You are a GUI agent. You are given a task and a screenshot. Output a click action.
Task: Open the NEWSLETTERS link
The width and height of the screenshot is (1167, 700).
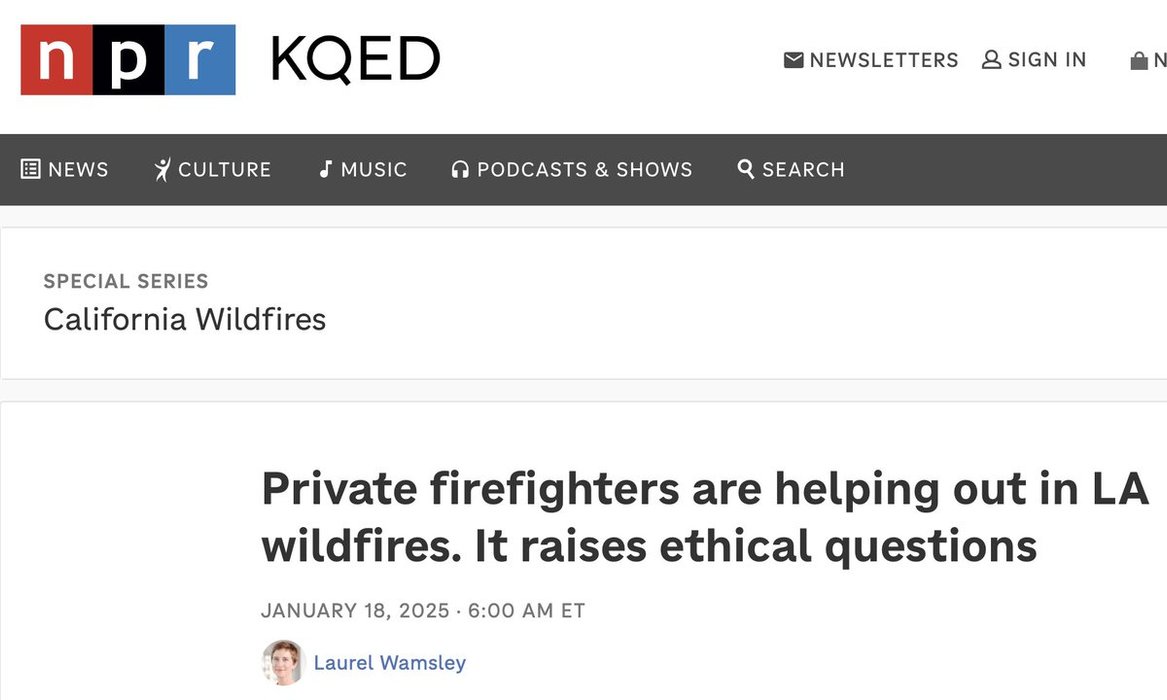coord(883,61)
